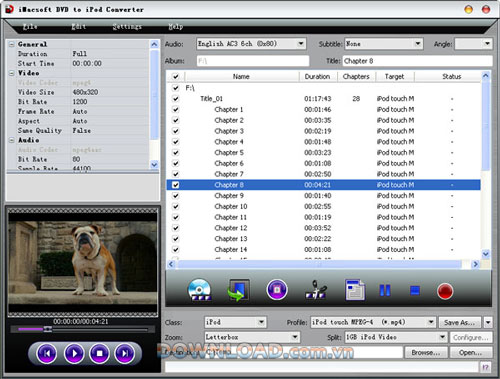Click the Status column header

[x=452, y=77]
